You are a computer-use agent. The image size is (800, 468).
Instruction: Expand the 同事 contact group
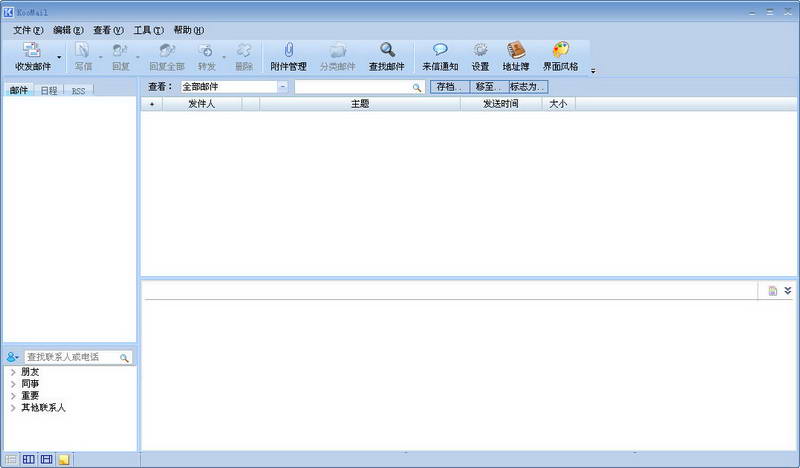point(13,384)
